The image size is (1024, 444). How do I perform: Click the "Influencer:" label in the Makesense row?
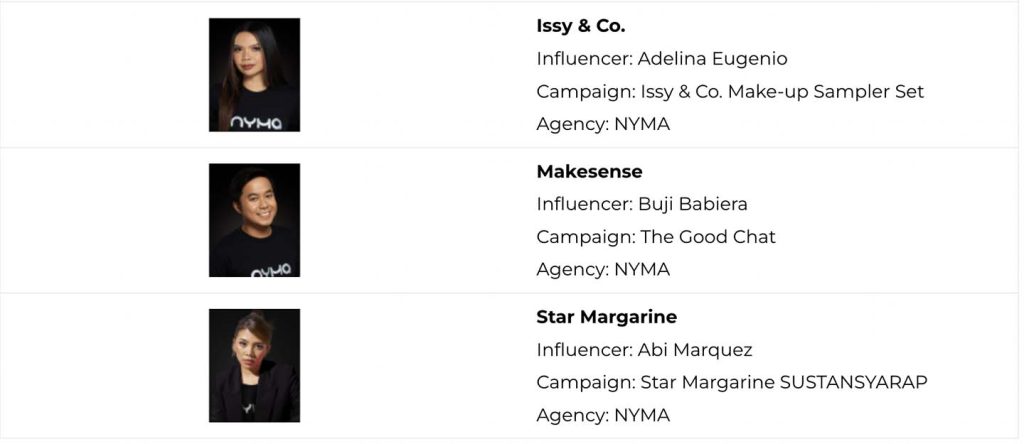(584, 204)
